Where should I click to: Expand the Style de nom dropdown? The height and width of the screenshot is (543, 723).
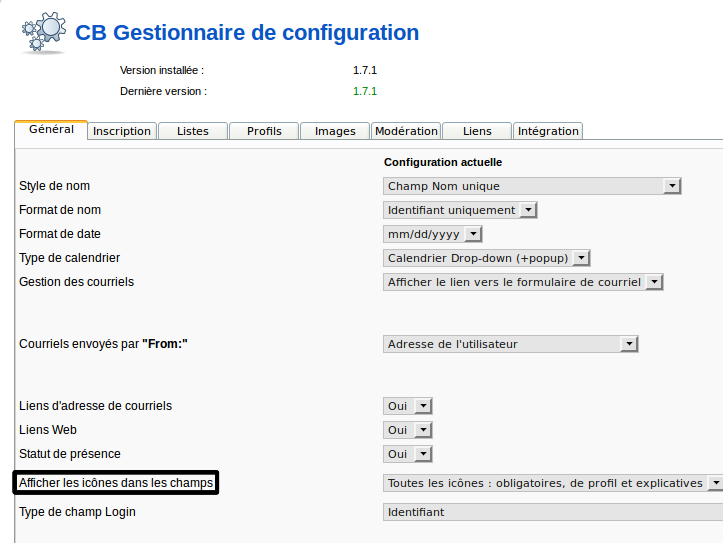(532, 186)
